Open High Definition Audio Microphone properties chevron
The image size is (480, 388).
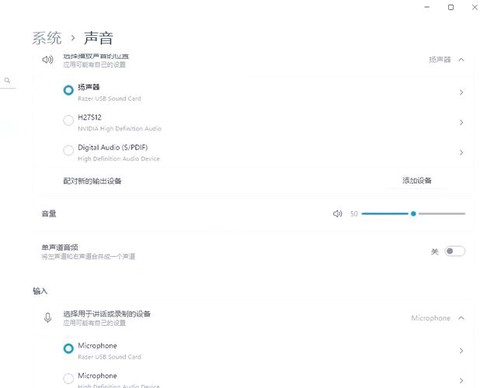[x=461, y=381]
